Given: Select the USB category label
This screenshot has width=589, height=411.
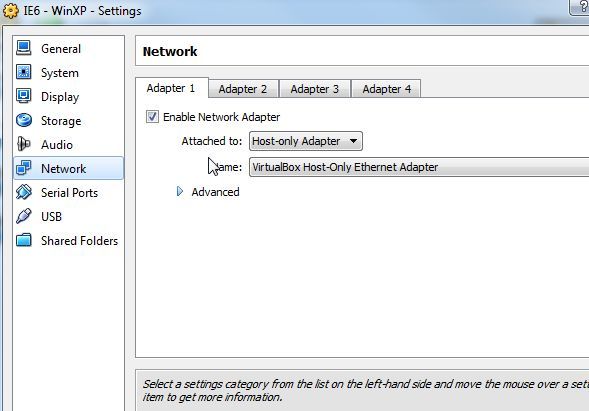Looking at the screenshot, I should pos(51,217).
